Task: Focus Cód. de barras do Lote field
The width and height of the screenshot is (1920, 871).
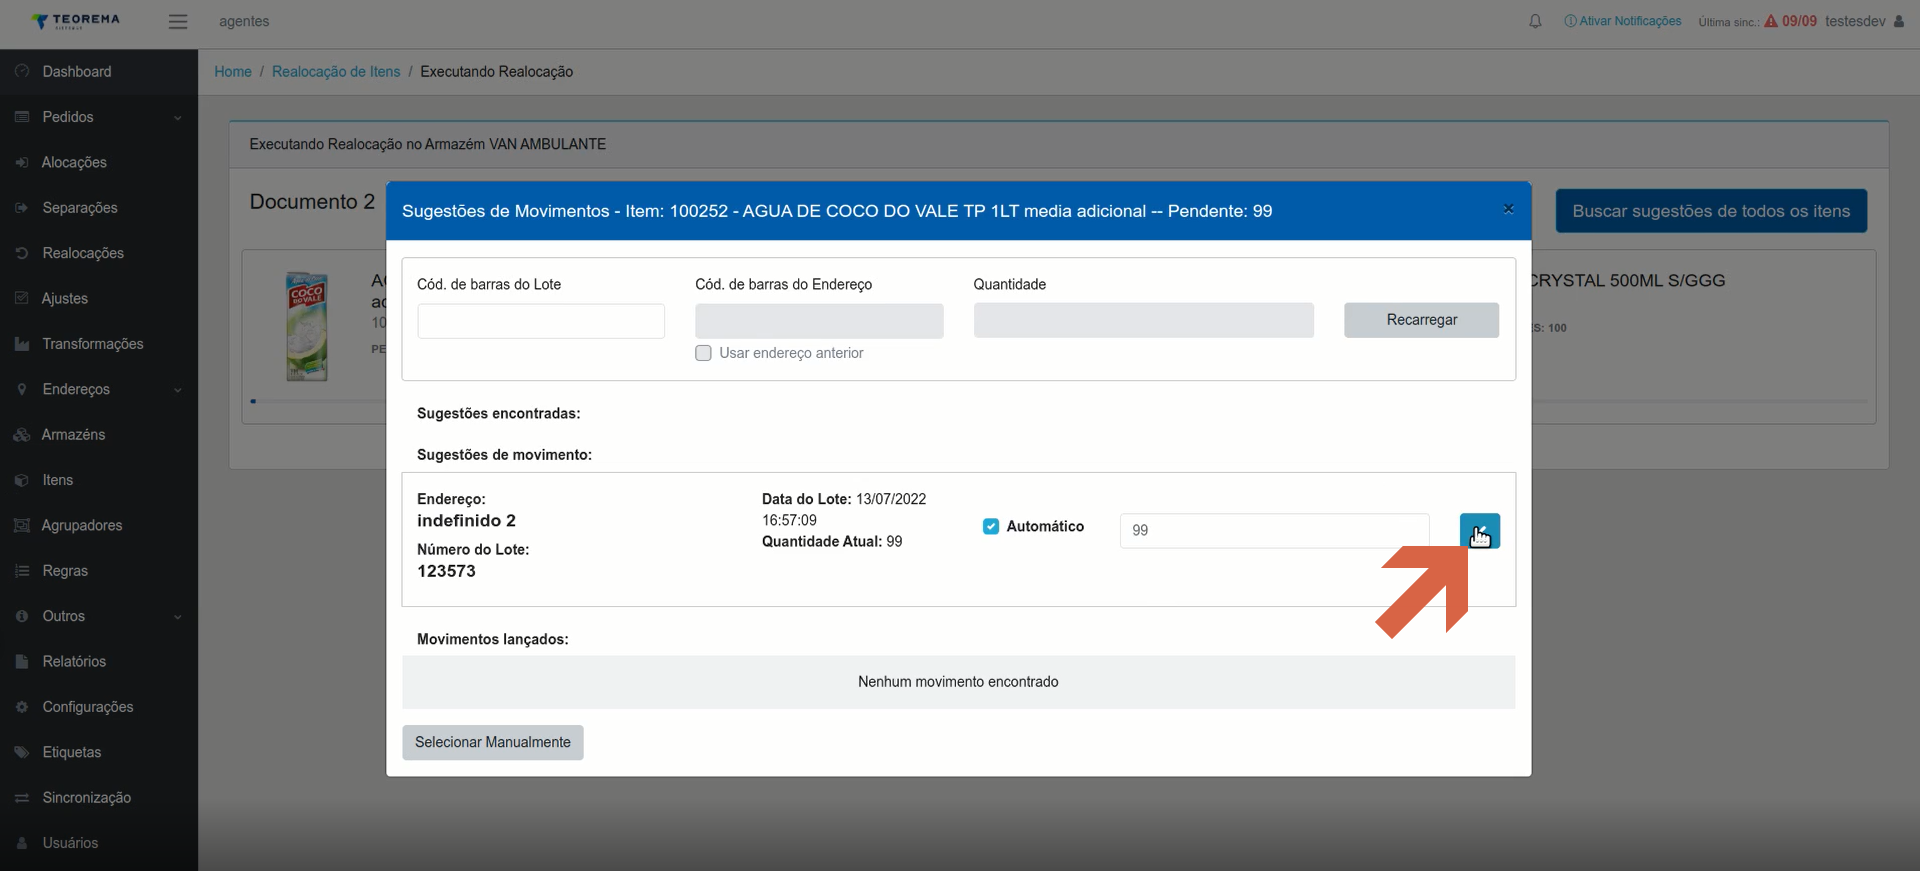Action: [541, 321]
